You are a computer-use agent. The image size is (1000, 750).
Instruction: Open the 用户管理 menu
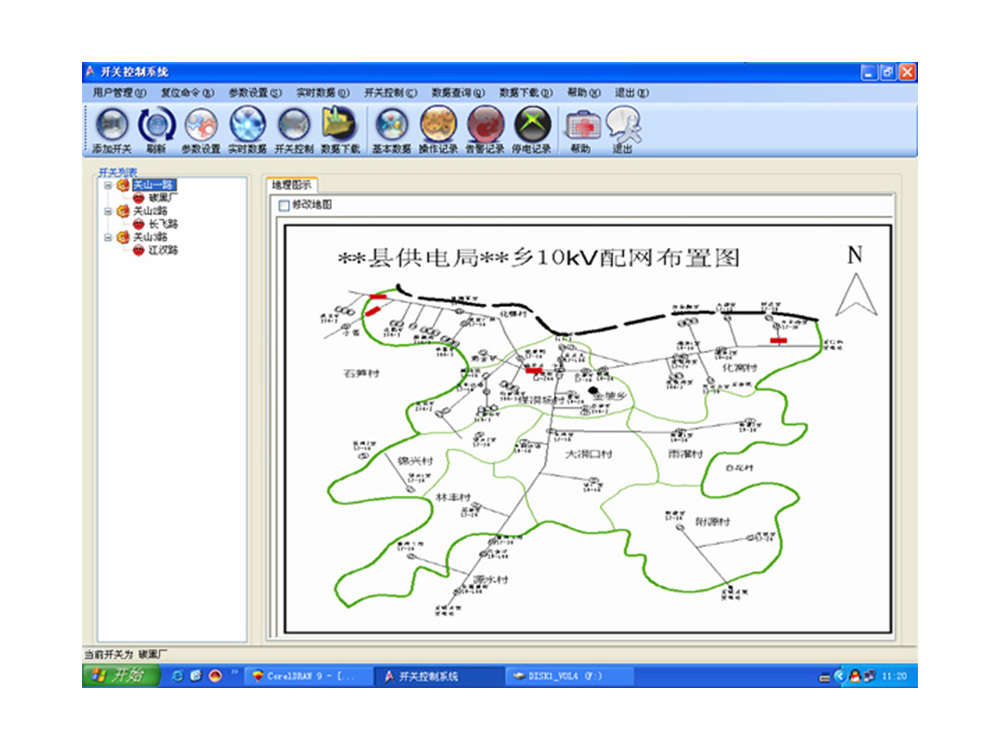tap(119, 93)
